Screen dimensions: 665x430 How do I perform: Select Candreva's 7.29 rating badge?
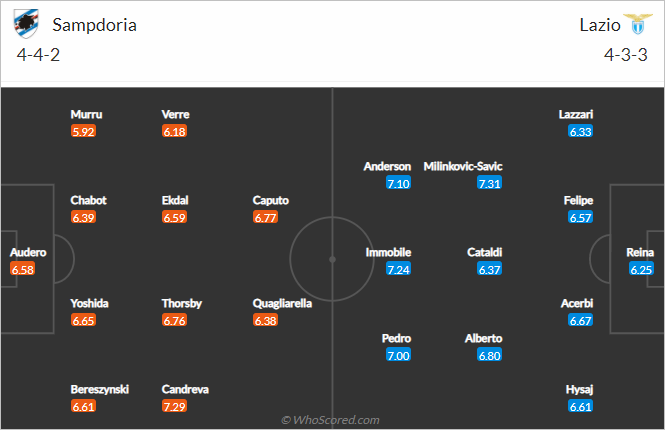coord(175,406)
